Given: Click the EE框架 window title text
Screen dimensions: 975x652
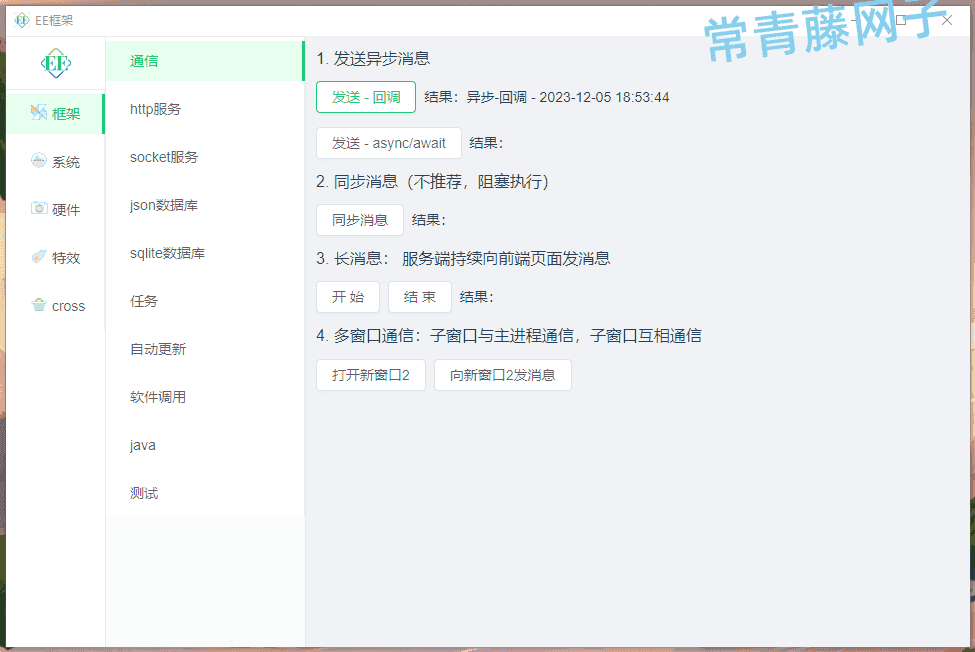Looking at the screenshot, I should point(54,21).
